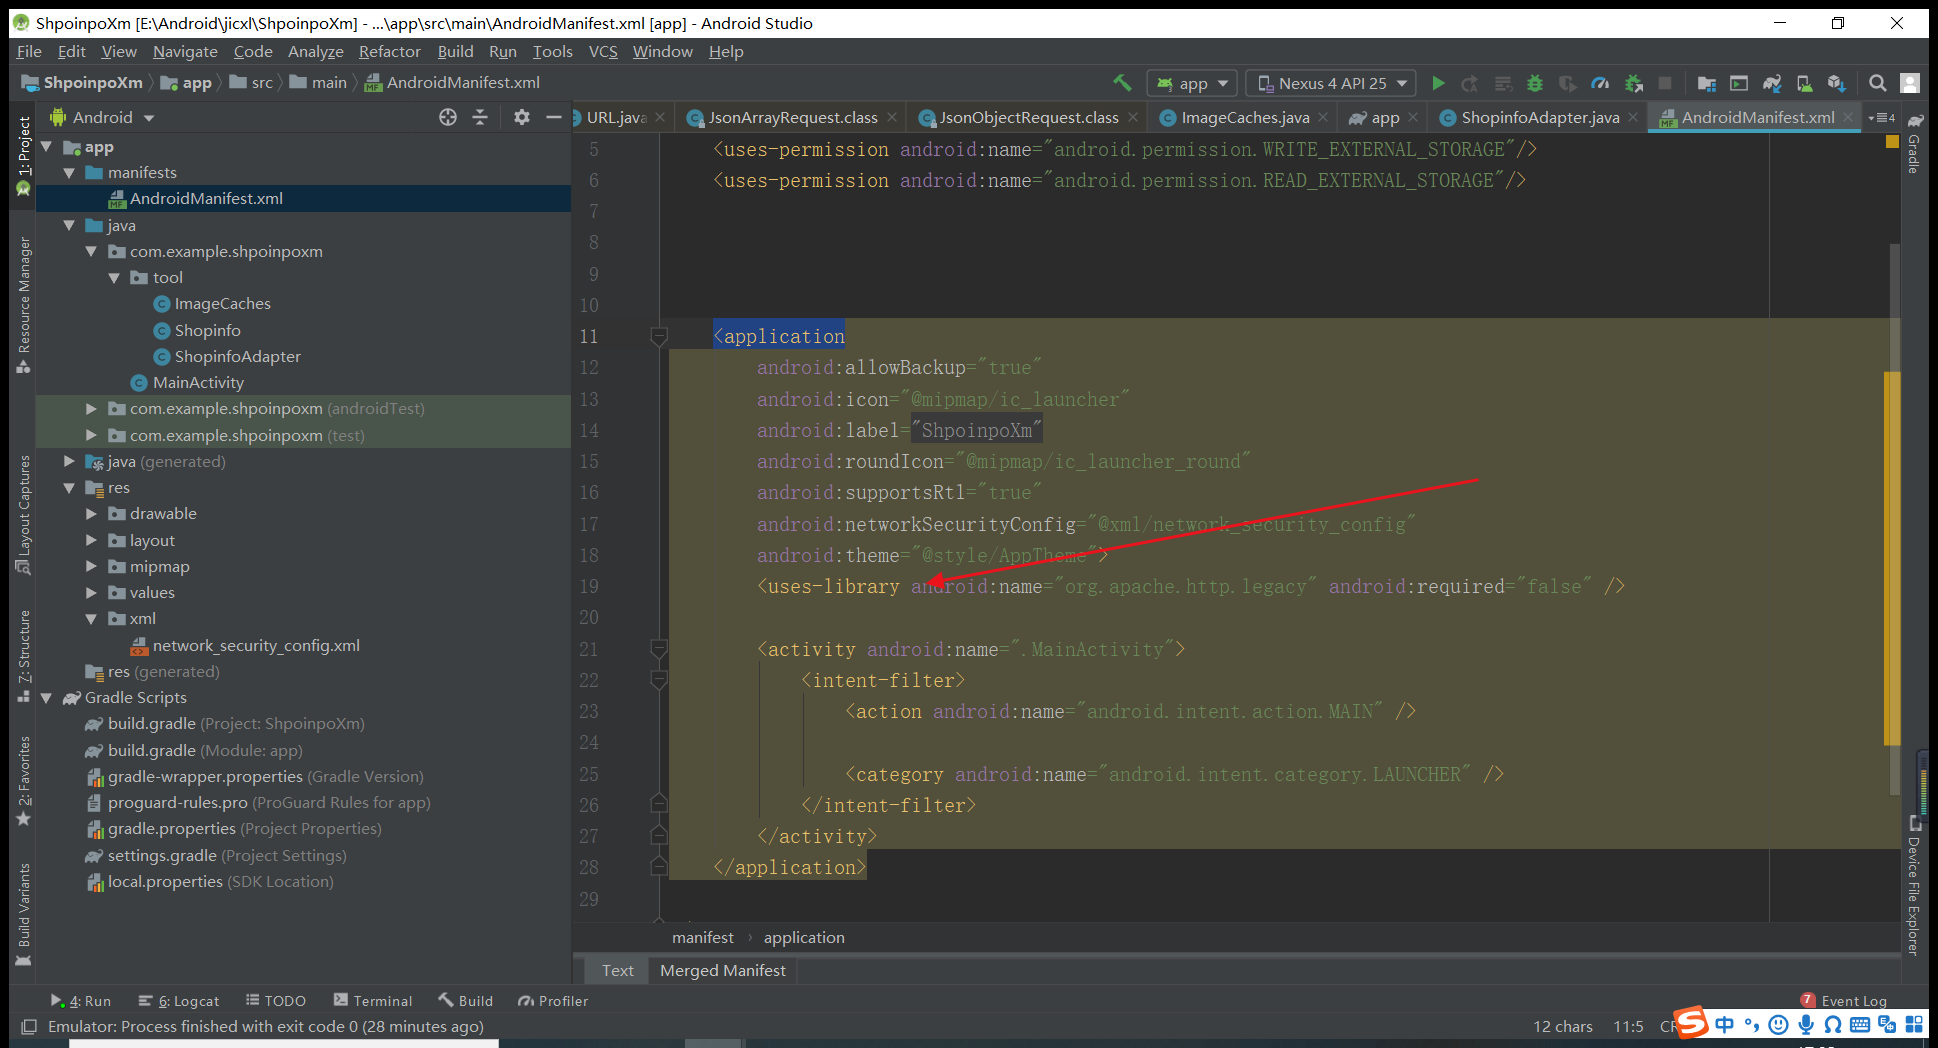1938x1048 pixels.
Task: Open the Refactor menu
Action: pos(390,51)
